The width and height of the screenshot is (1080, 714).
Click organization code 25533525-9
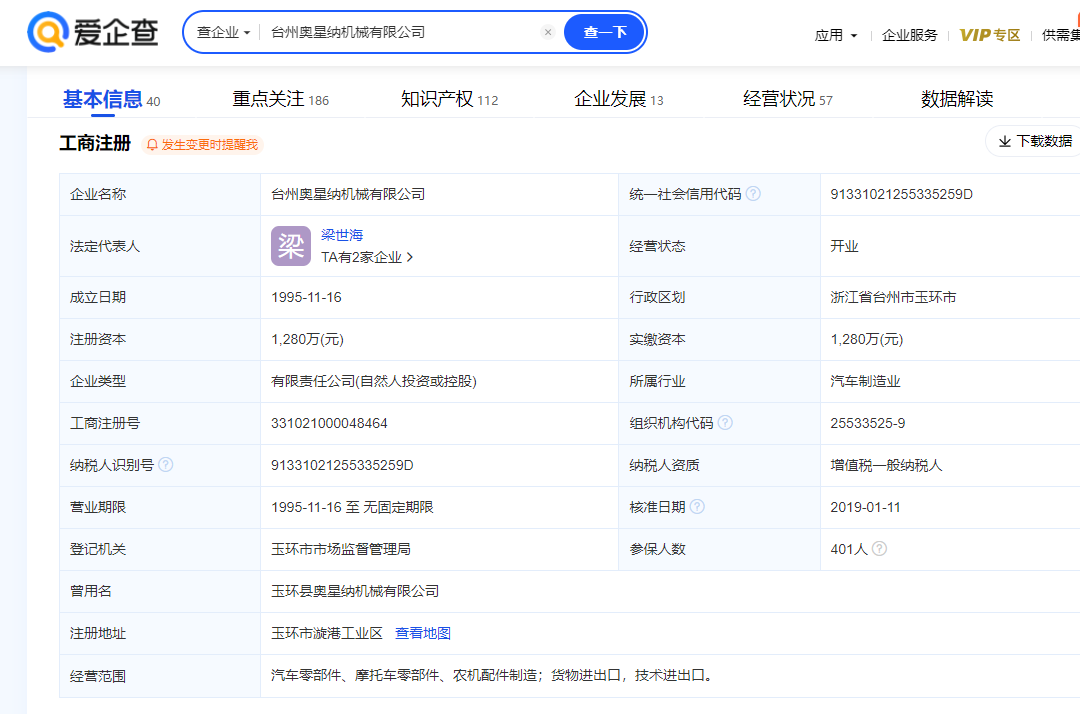point(867,423)
